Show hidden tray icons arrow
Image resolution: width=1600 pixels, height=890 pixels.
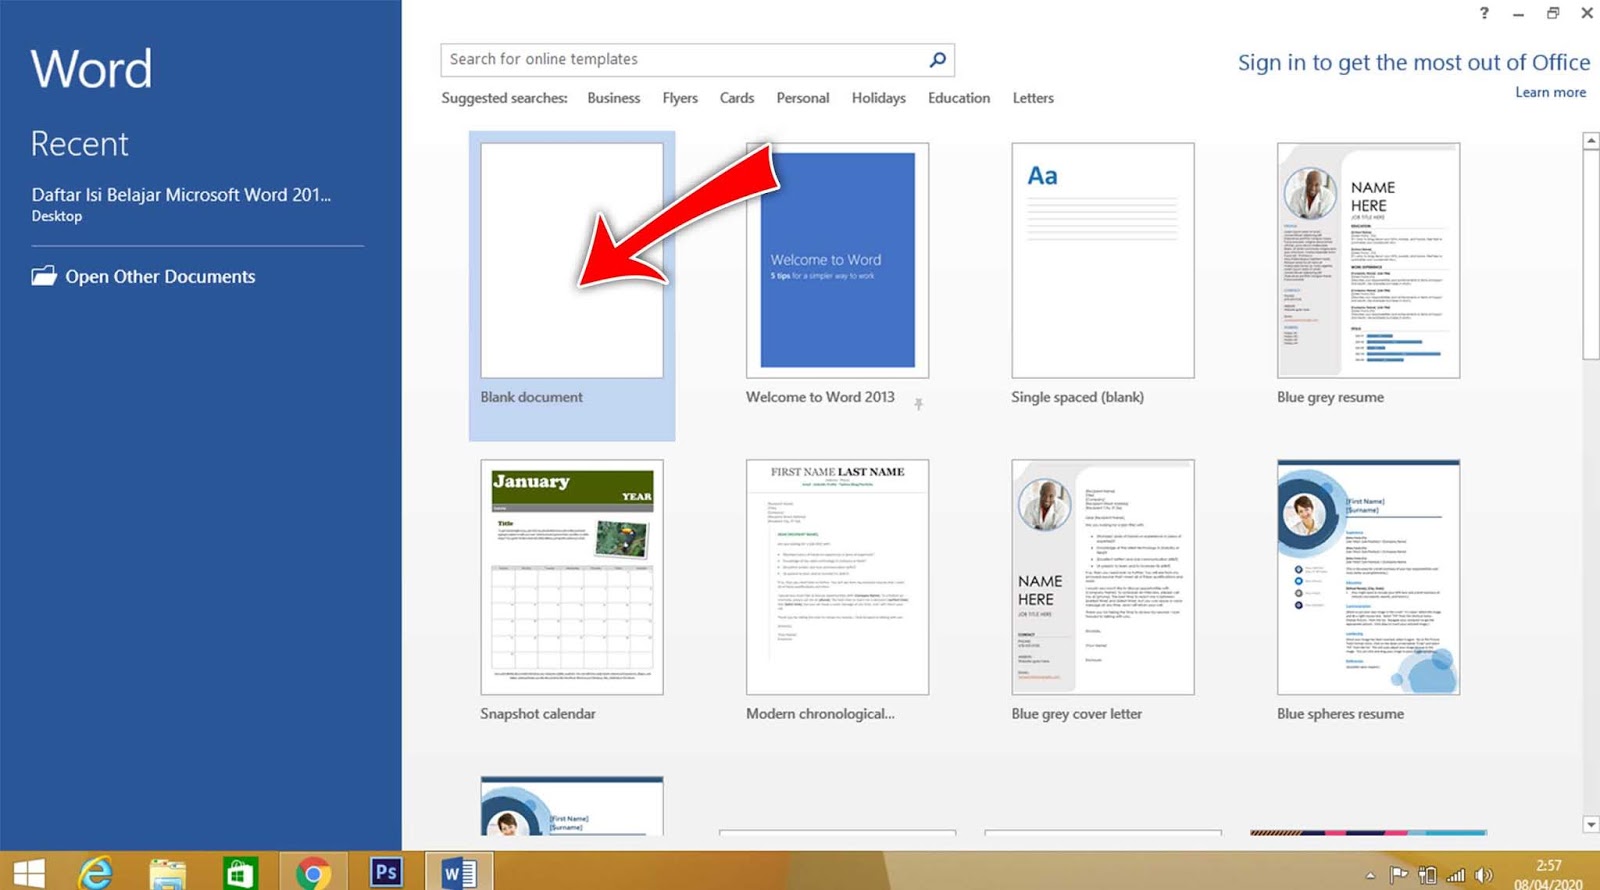pos(1370,876)
